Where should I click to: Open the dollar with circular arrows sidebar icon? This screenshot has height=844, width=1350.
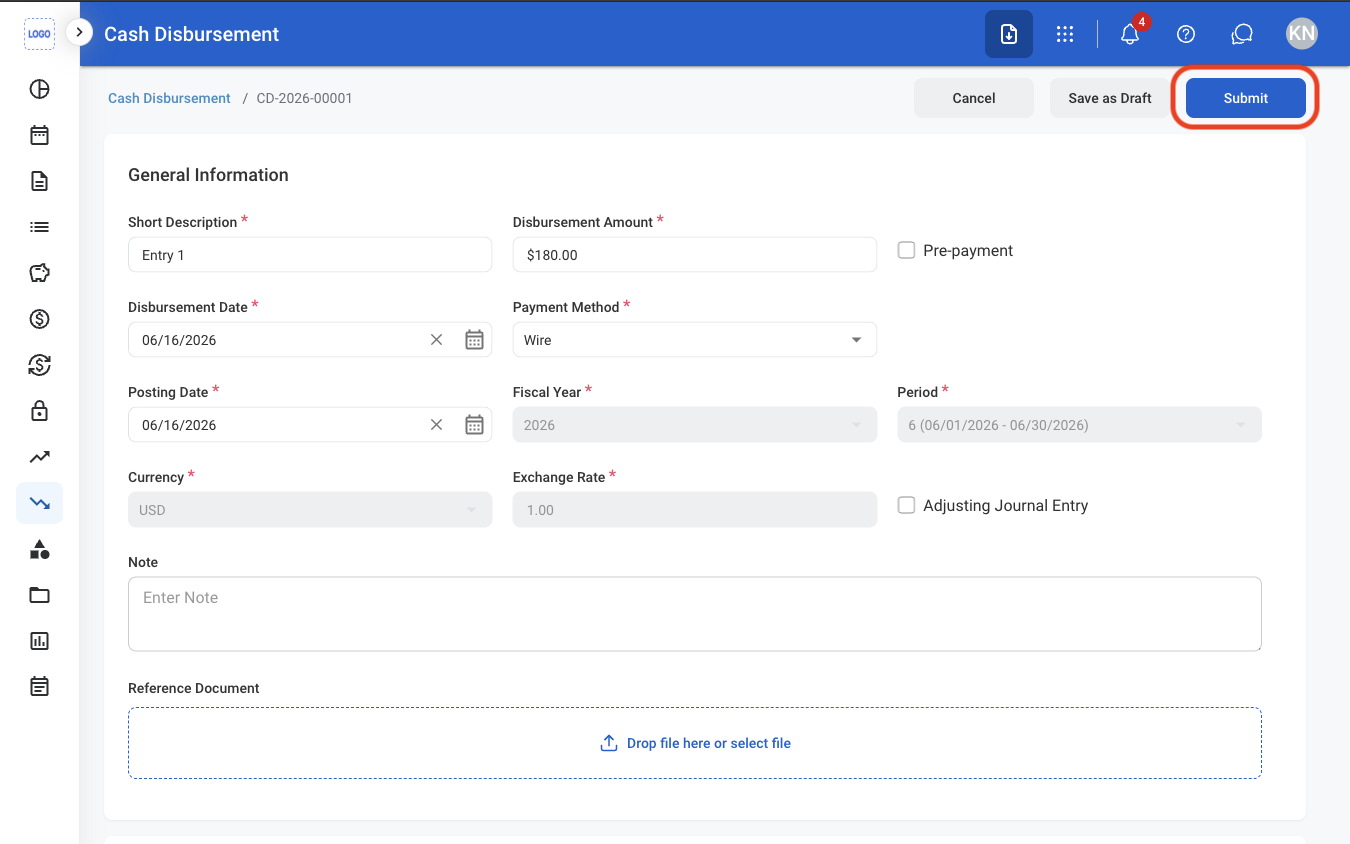point(39,365)
